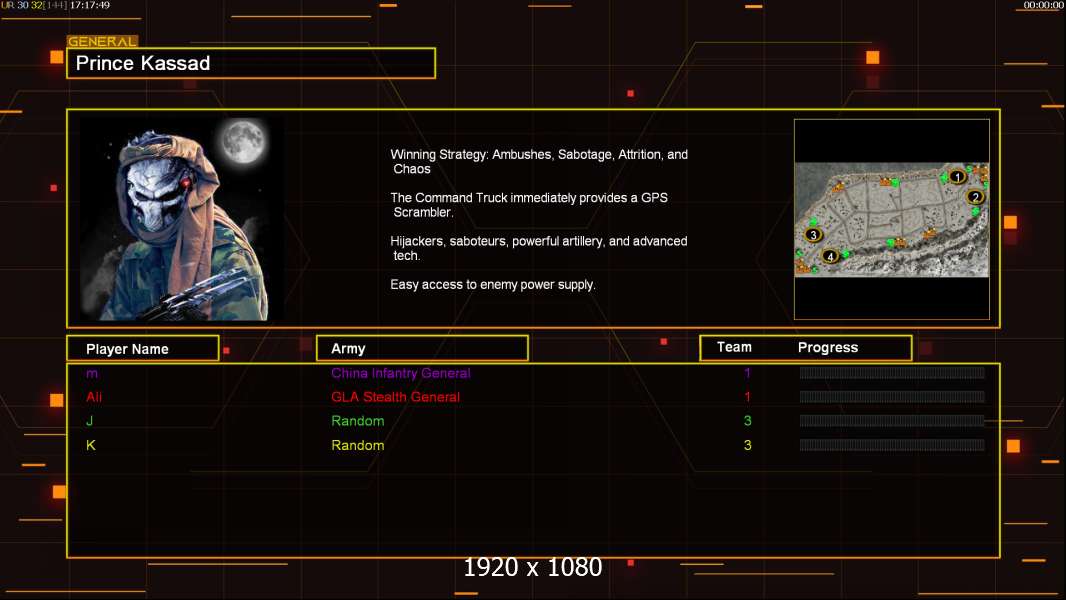Click loading progress bar for player J
Screen dimensions: 1066x600
tap(892, 421)
